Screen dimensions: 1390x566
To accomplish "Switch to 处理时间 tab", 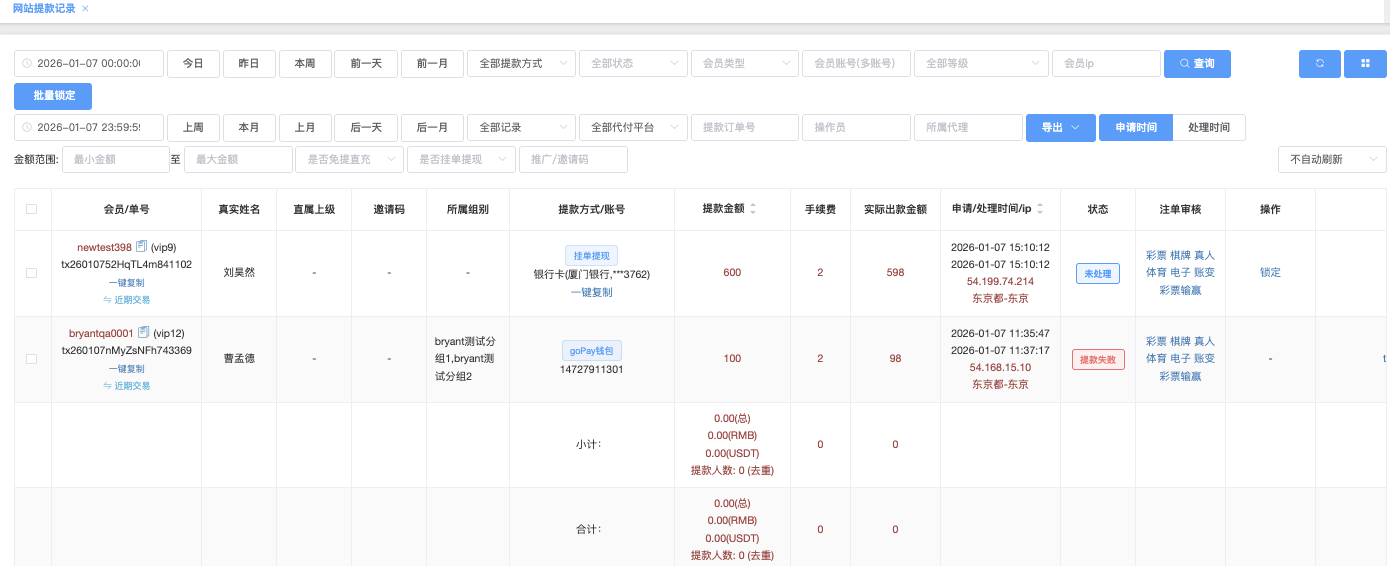I will click(1208, 128).
